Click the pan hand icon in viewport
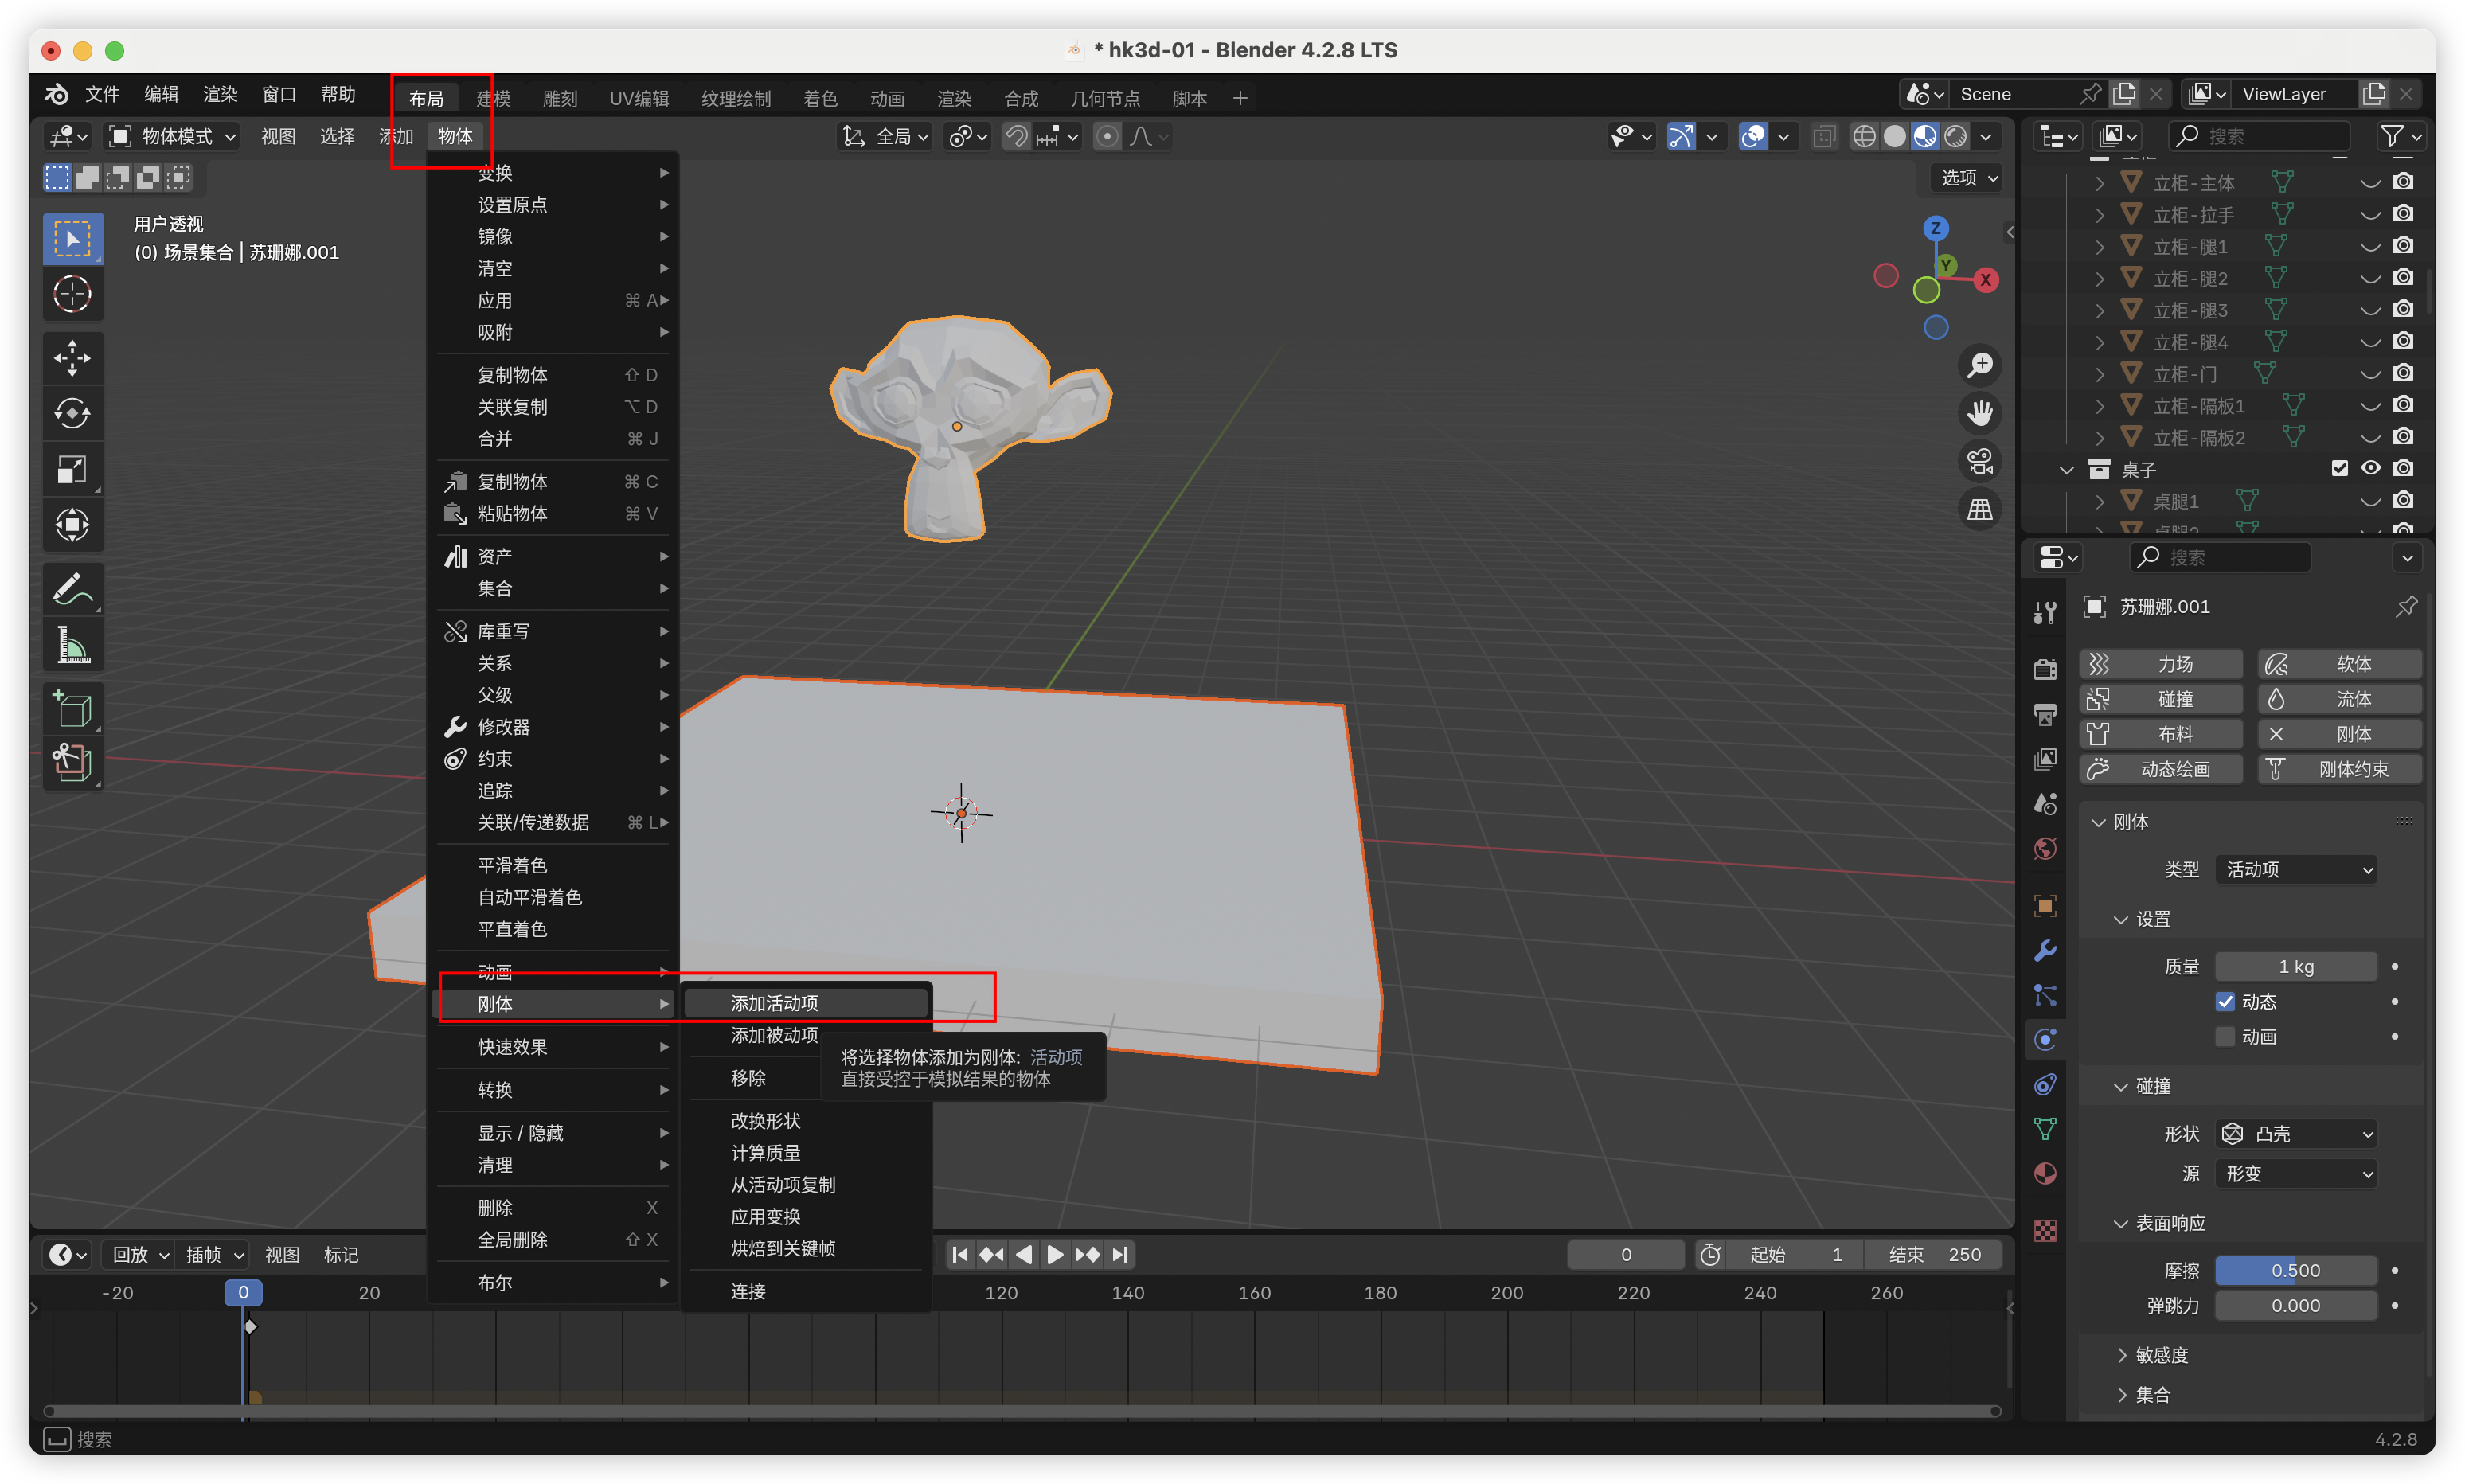Viewport: 2465px width, 1484px height. tap(1979, 413)
